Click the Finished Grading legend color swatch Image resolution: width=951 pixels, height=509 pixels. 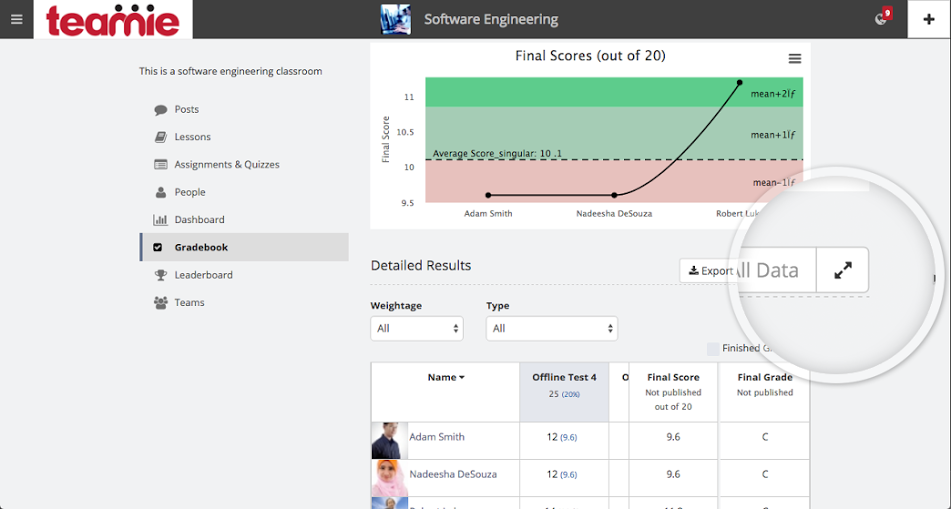pyautogui.click(x=713, y=348)
